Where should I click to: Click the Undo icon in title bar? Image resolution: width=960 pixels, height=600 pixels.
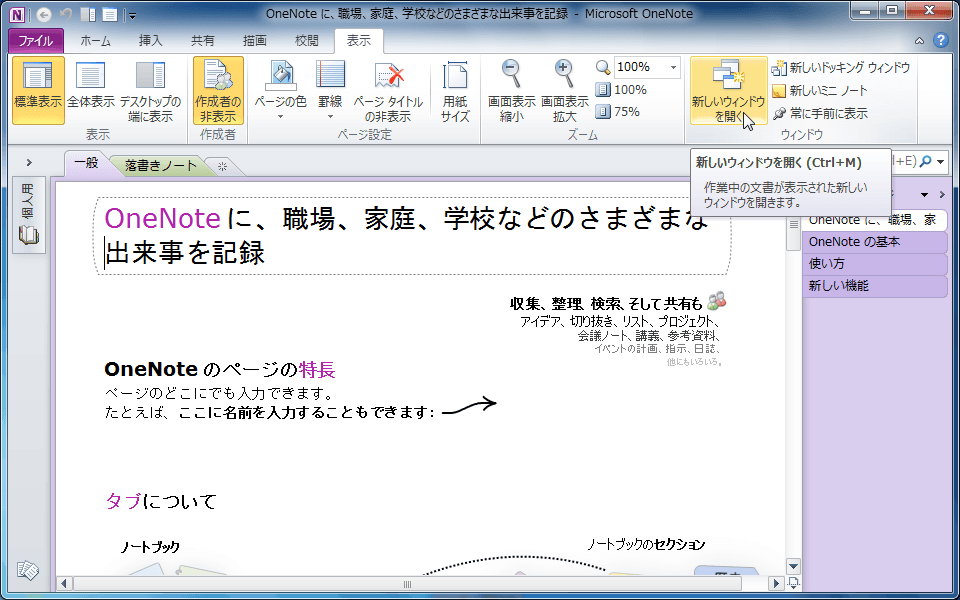tap(66, 14)
